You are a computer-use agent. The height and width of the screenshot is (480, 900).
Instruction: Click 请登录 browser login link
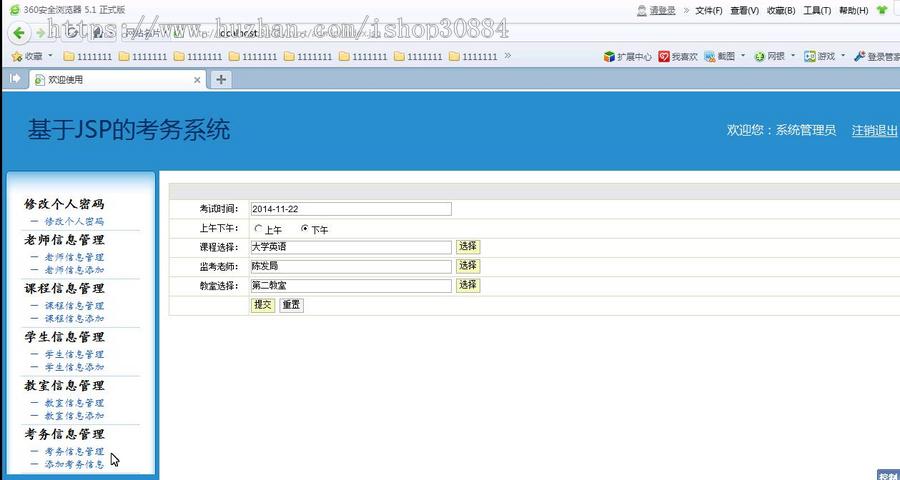(x=662, y=10)
